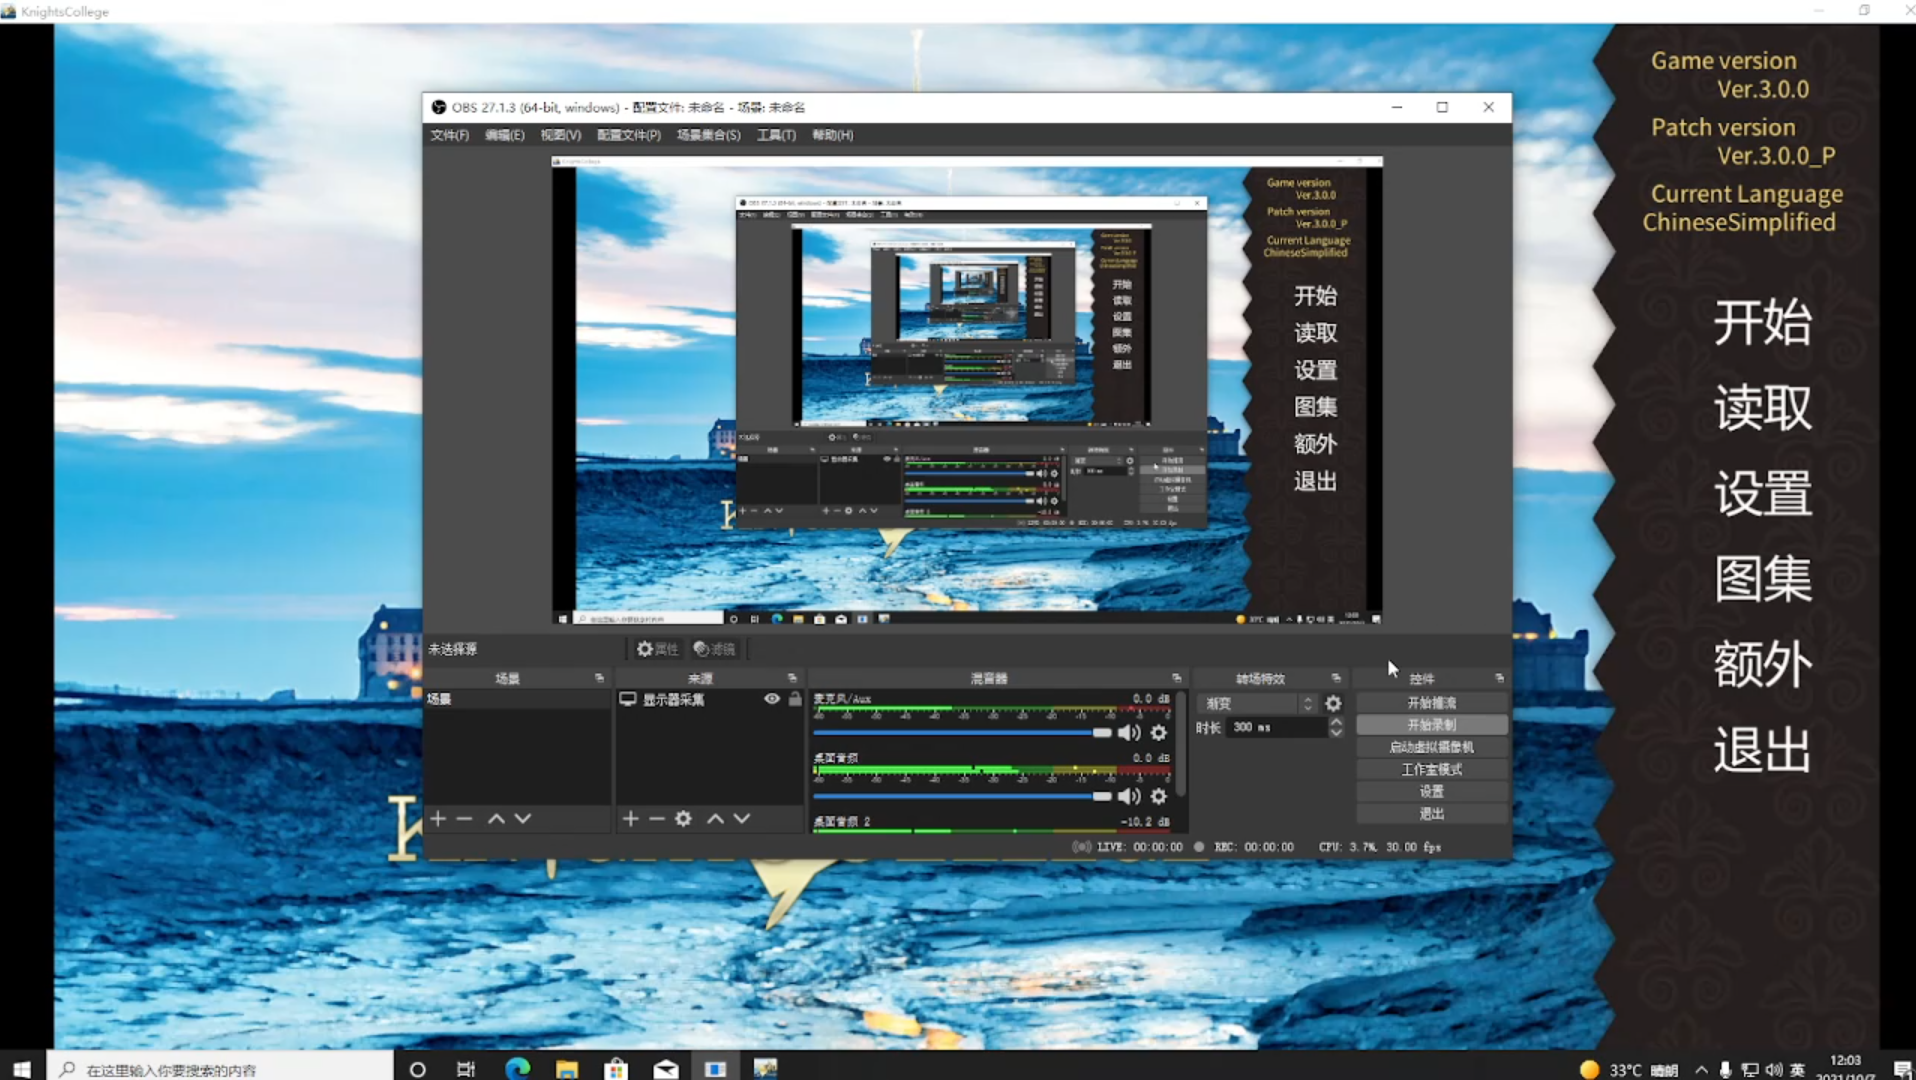Screen dimensions: 1916x1080
Task: Remove source with minus icon in 来源 panel
Action: tap(656, 818)
